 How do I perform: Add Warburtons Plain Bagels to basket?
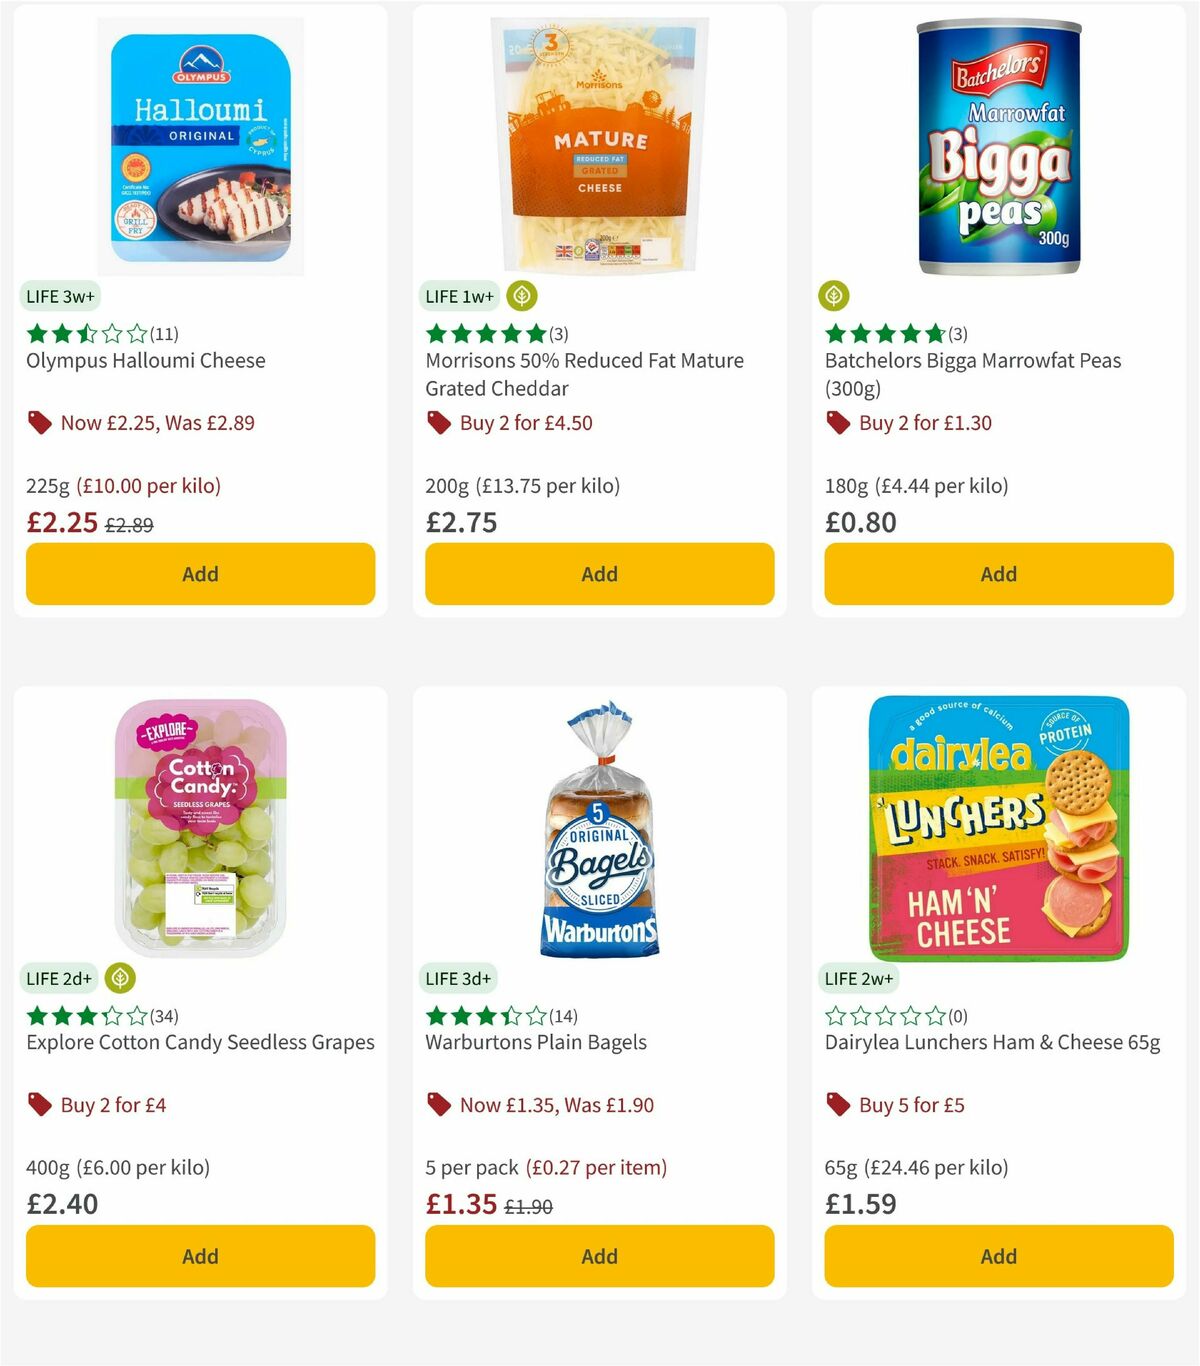[599, 1256]
